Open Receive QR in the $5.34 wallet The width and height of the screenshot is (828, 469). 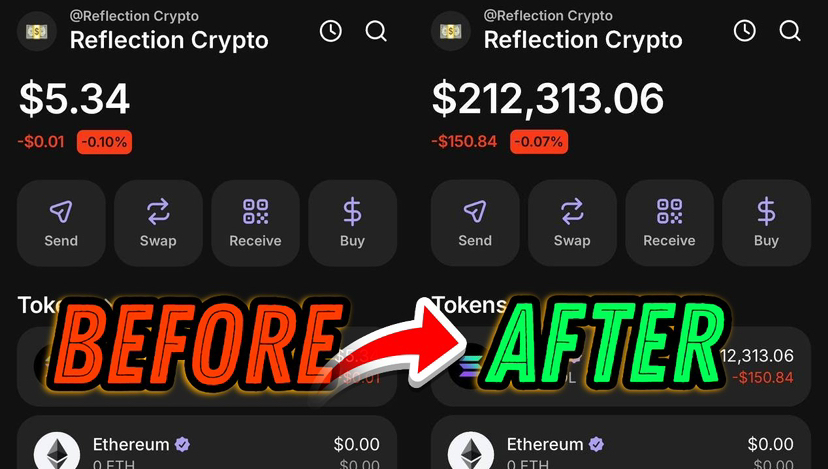click(x=256, y=223)
